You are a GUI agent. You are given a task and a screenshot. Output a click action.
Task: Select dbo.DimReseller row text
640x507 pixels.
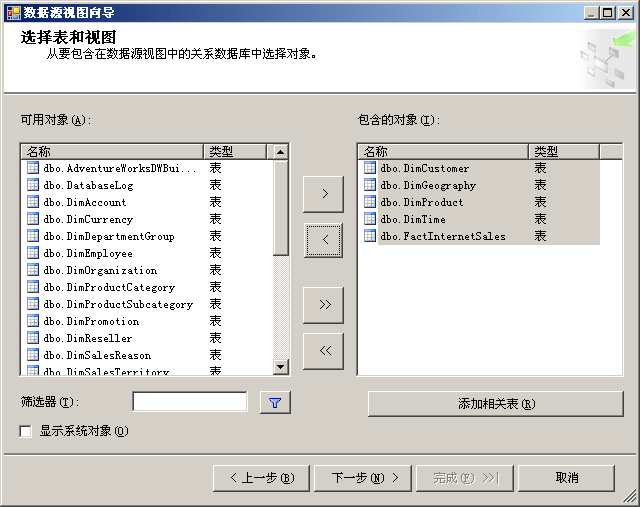[x=88, y=338]
